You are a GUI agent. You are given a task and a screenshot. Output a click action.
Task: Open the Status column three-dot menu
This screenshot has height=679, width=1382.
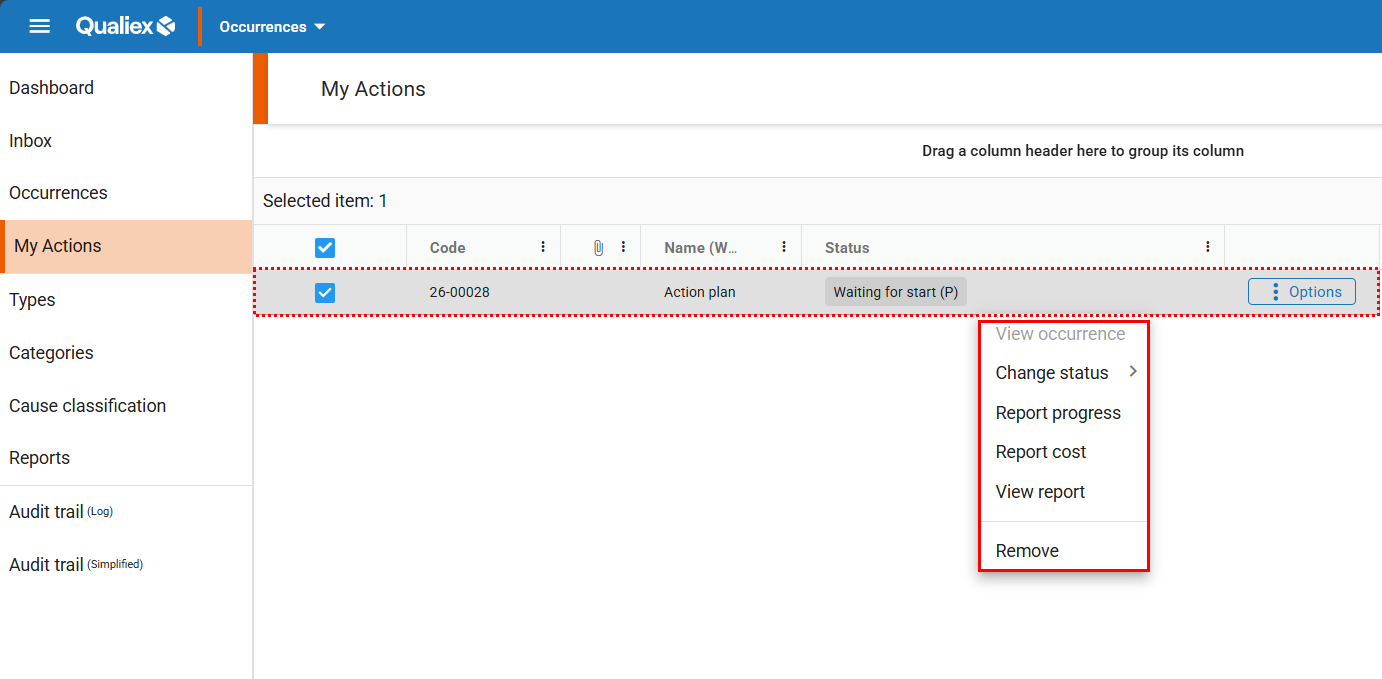coord(1208,247)
